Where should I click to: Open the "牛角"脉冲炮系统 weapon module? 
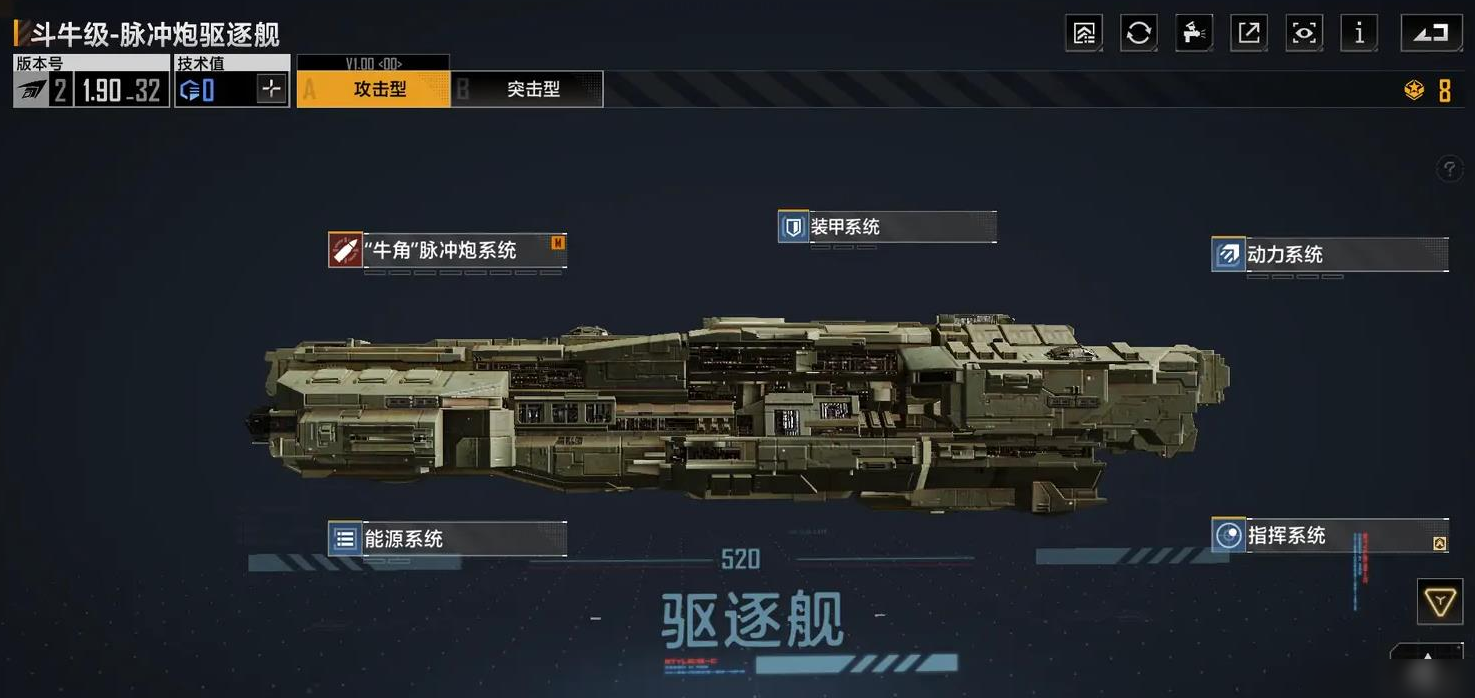447,250
